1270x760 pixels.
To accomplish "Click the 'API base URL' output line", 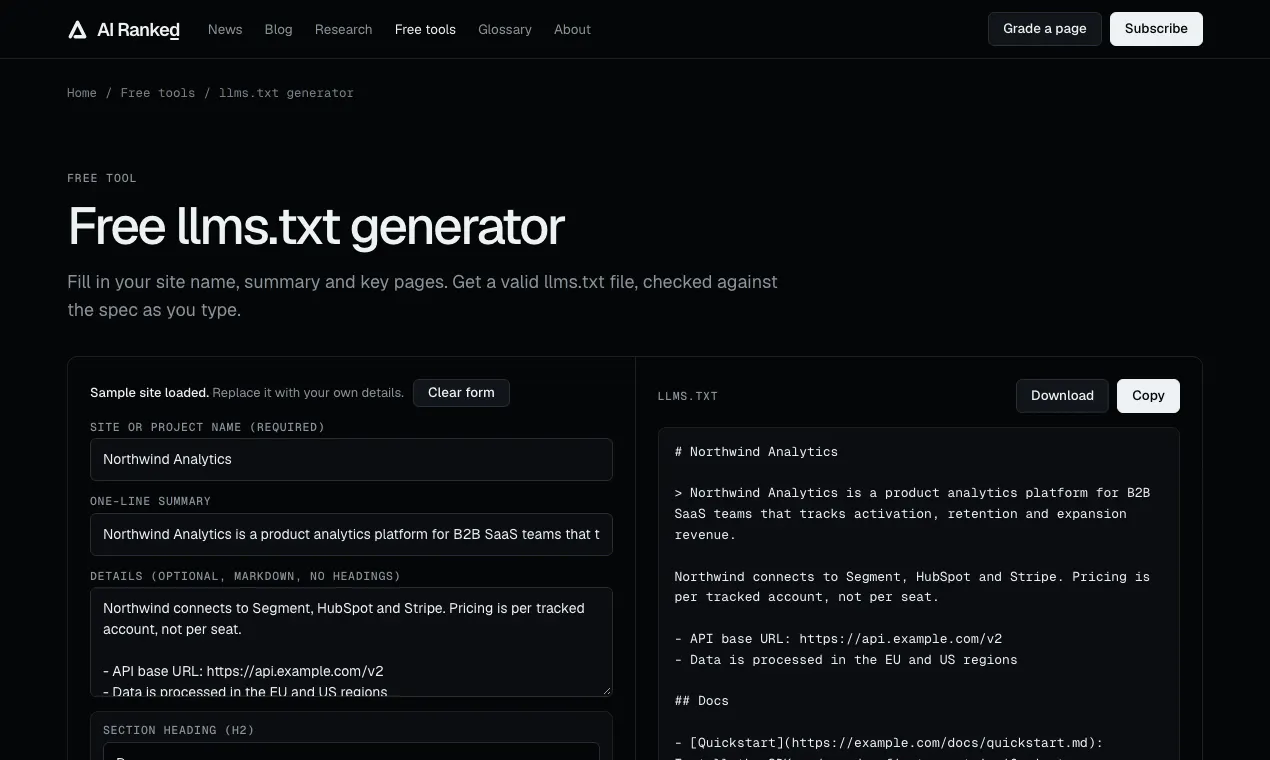I will pyautogui.click(x=839, y=639).
